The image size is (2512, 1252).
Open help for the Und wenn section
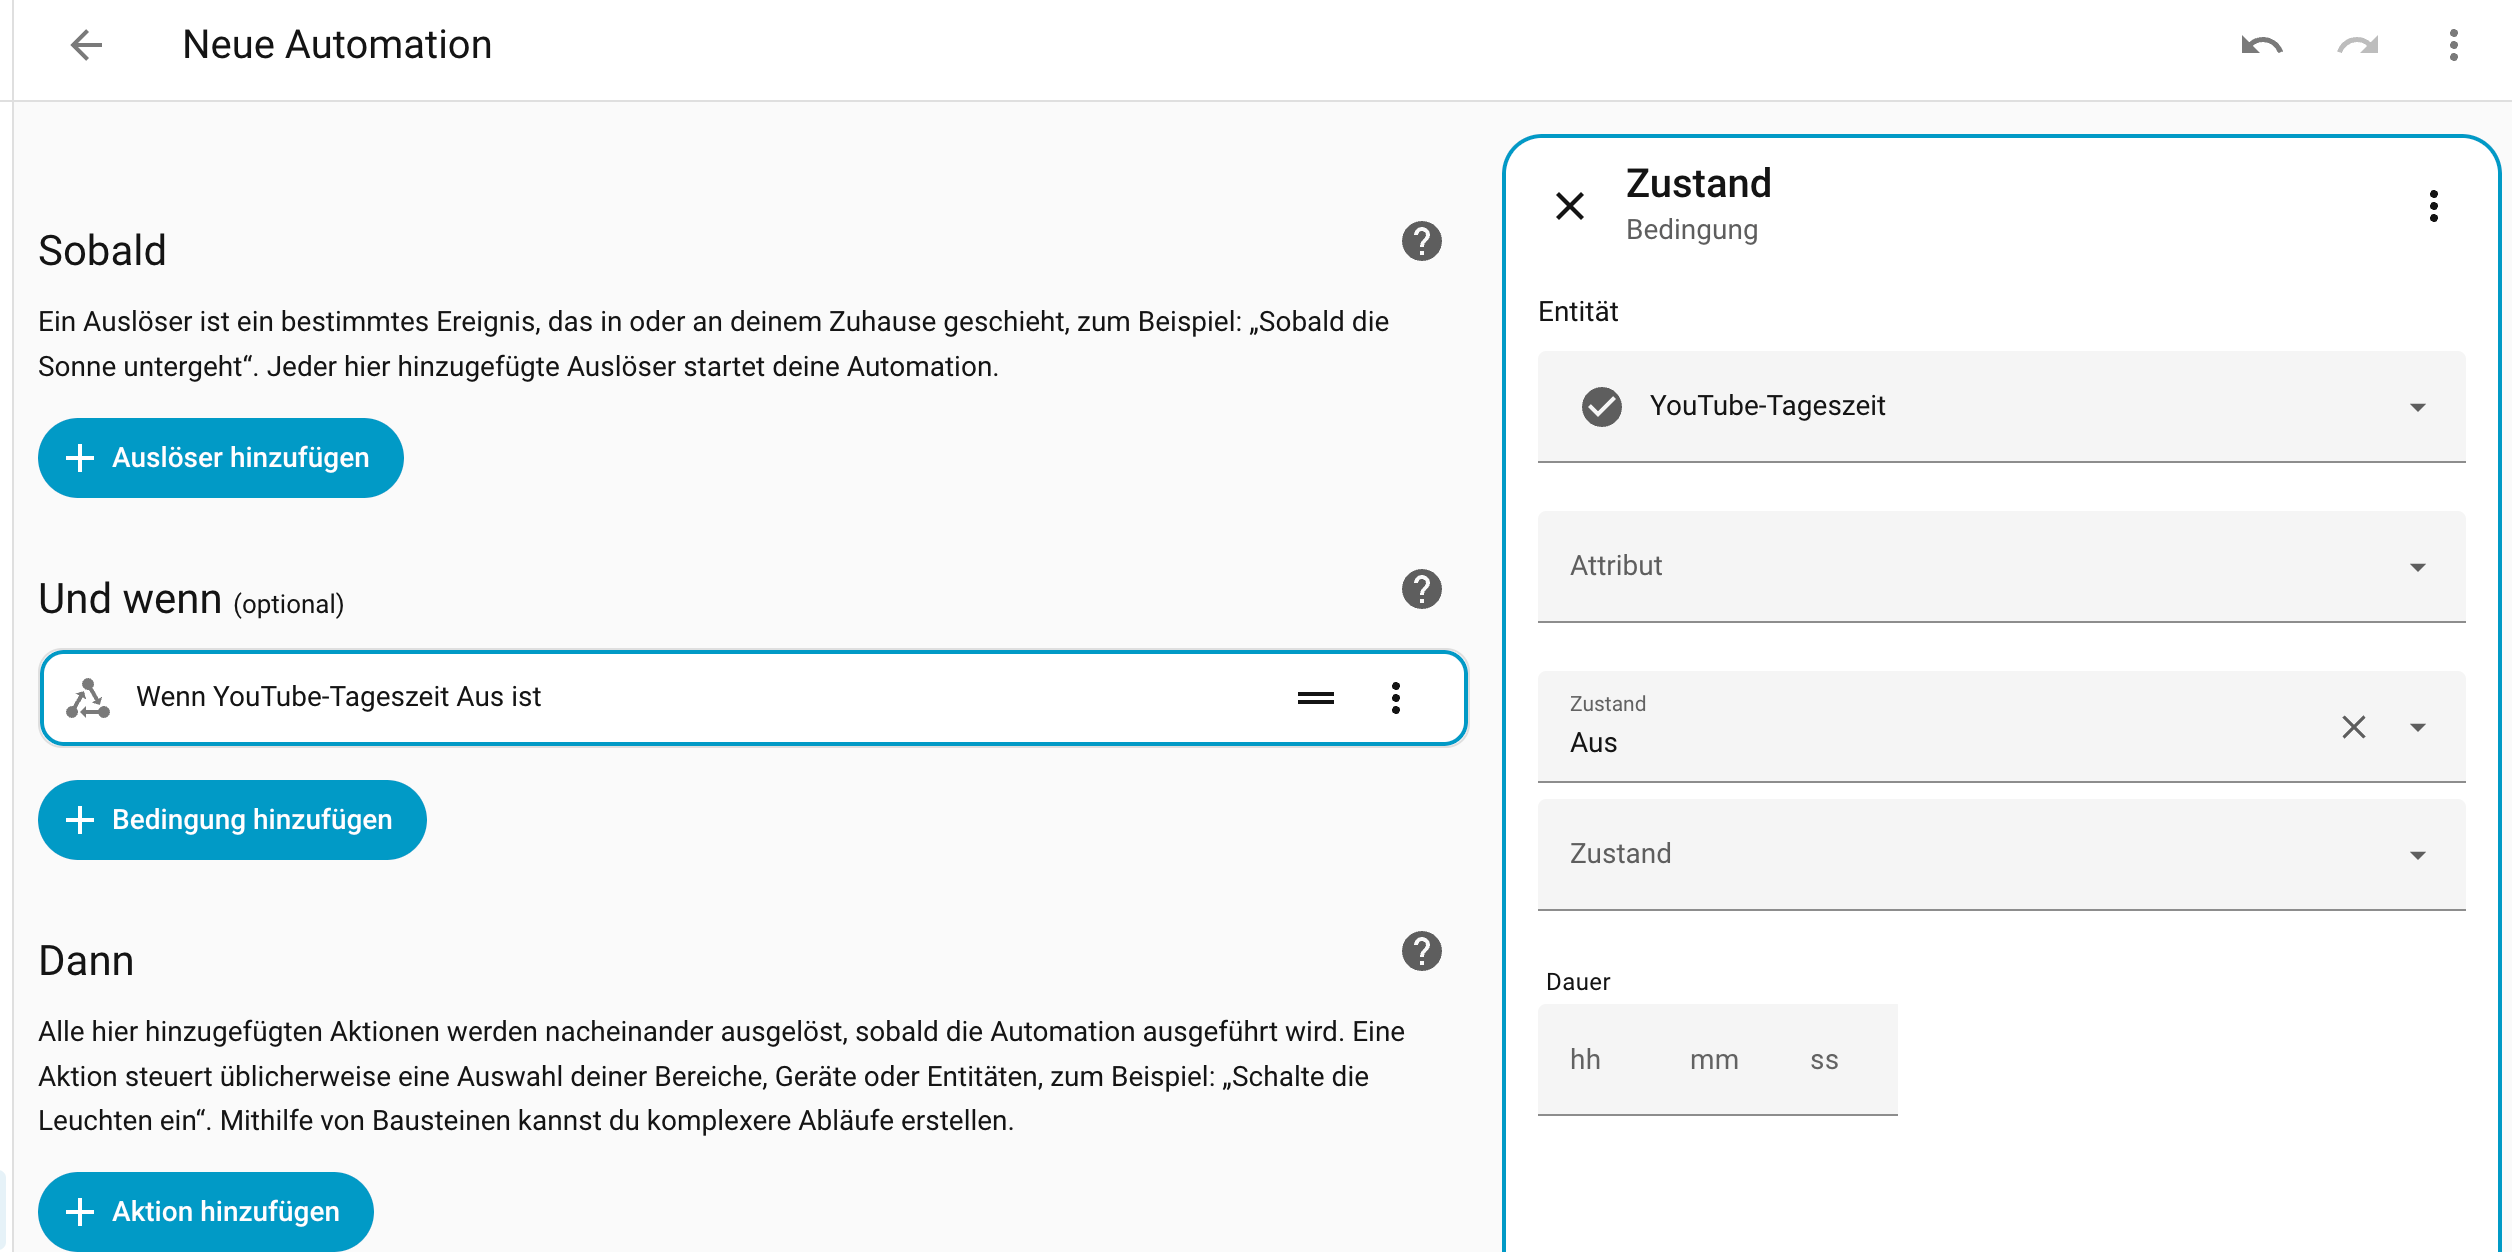(x=1421, y=589)
